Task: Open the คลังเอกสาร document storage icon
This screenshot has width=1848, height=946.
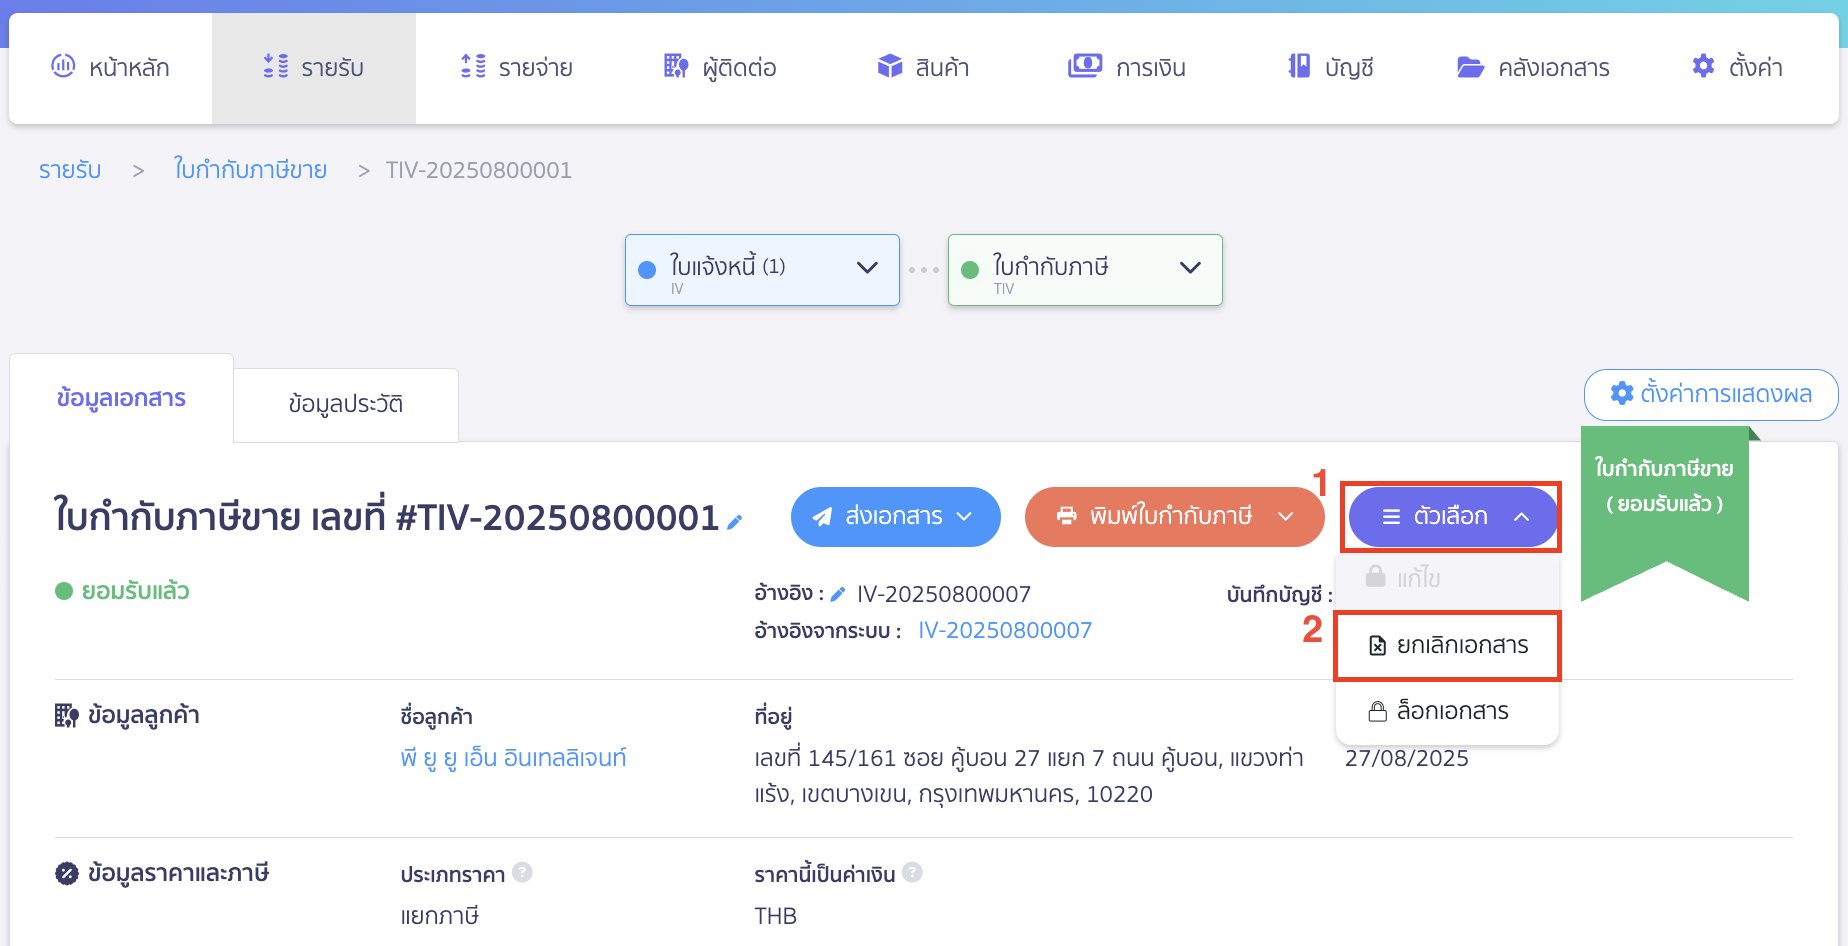Action: (x=1469, y=66)
